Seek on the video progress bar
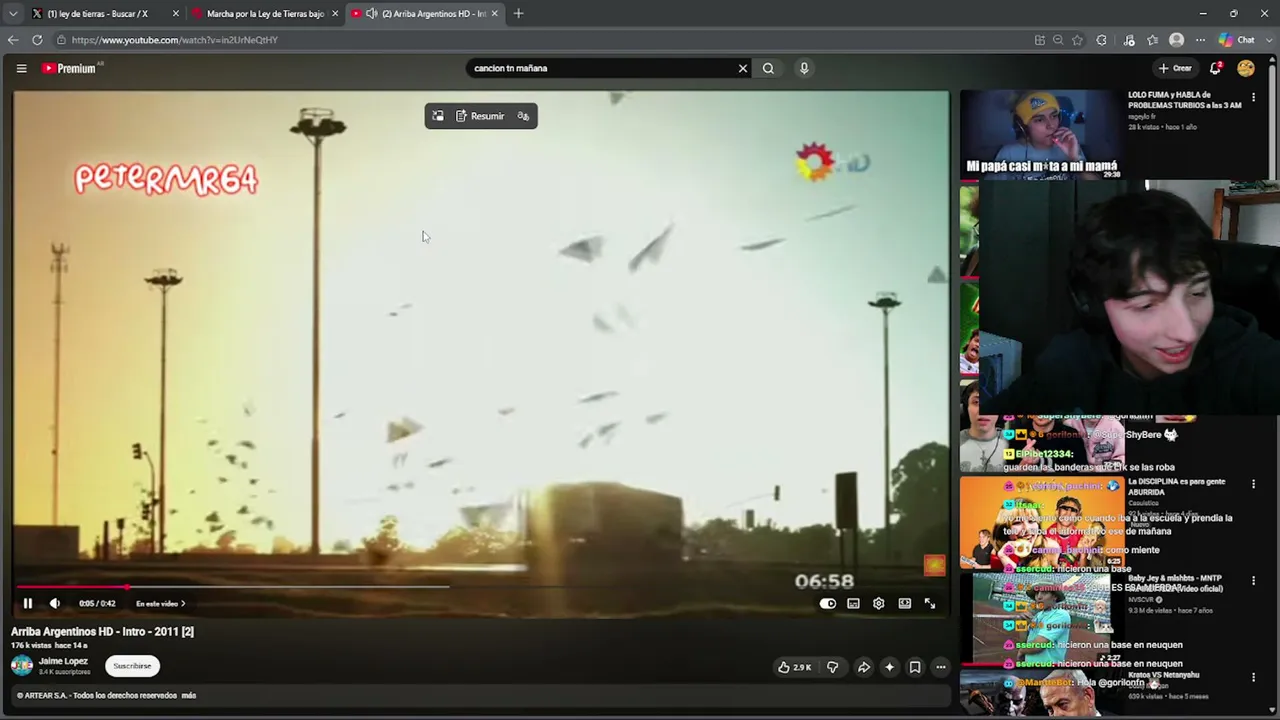This screenshot has height=720, width=1280. tap(480, 587)
